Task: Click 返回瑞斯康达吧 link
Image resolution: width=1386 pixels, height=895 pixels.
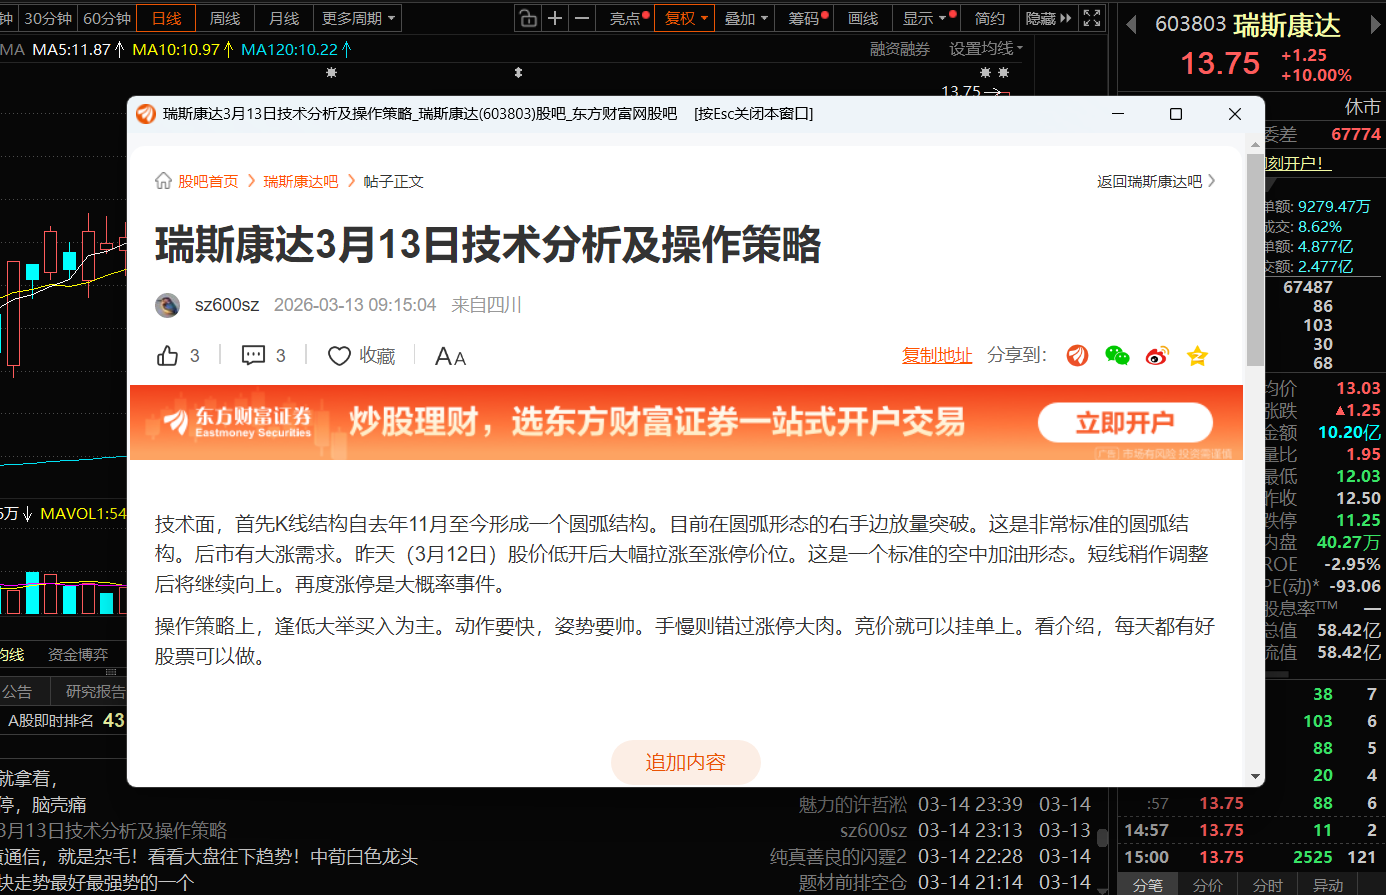Action: pos(1149,181)
